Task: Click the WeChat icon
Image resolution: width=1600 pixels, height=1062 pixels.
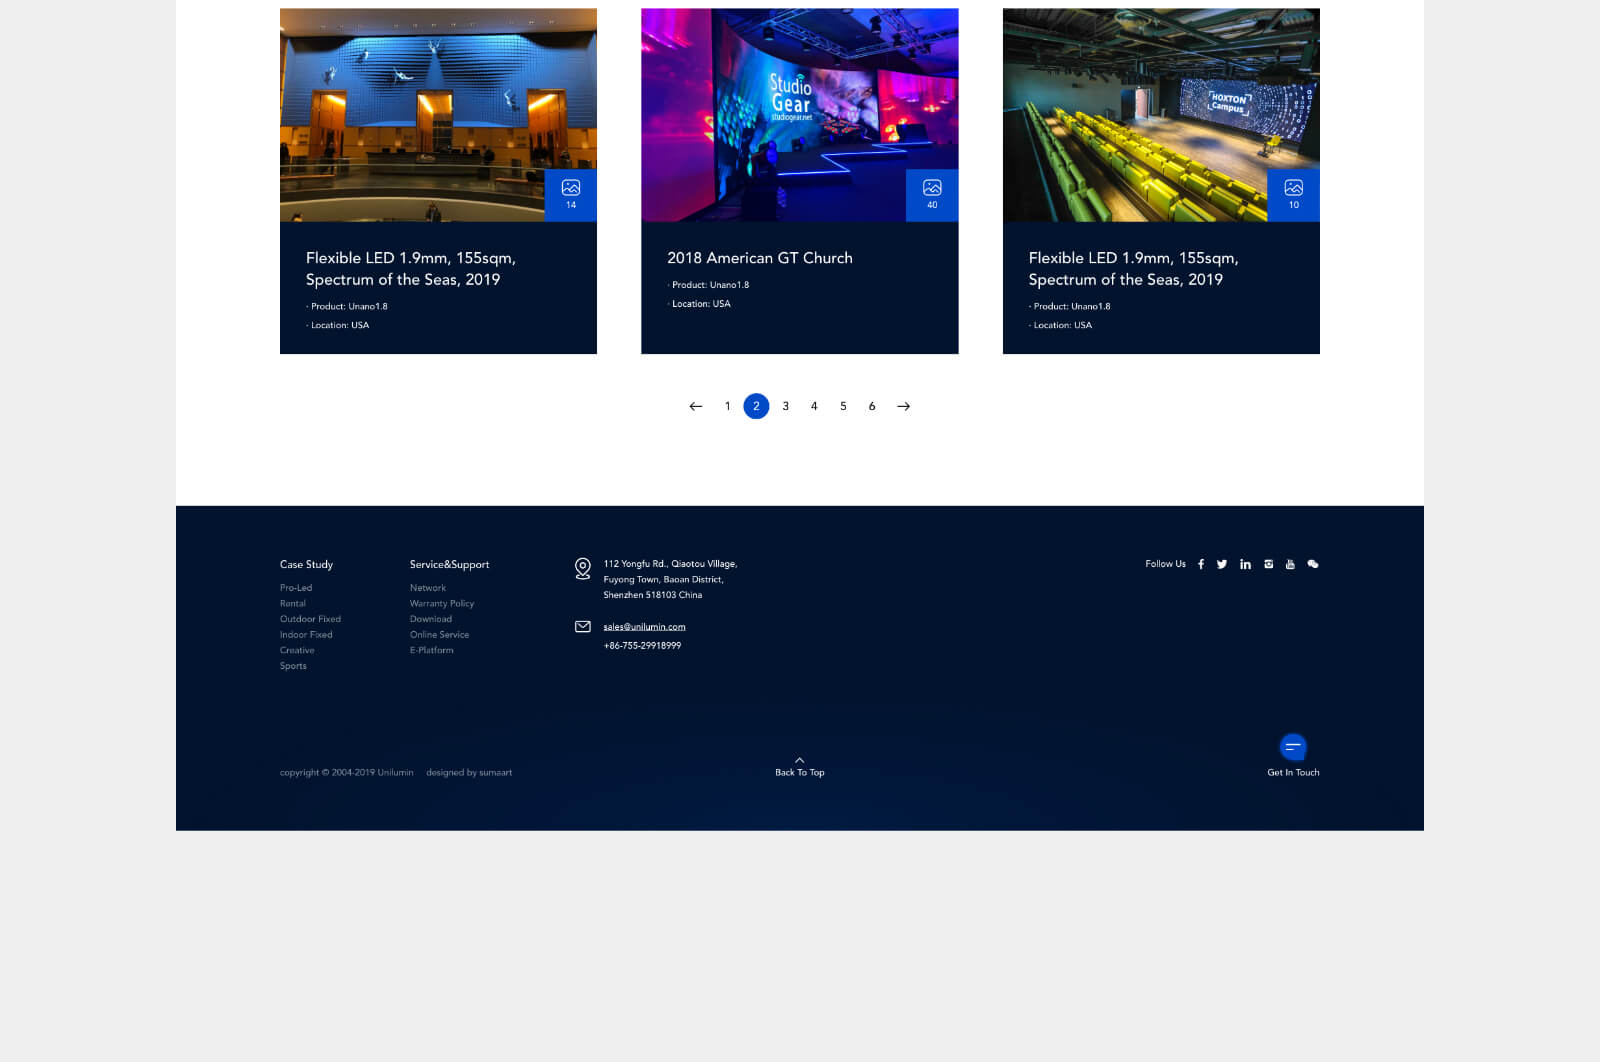Action: [x=1313, y=565]
